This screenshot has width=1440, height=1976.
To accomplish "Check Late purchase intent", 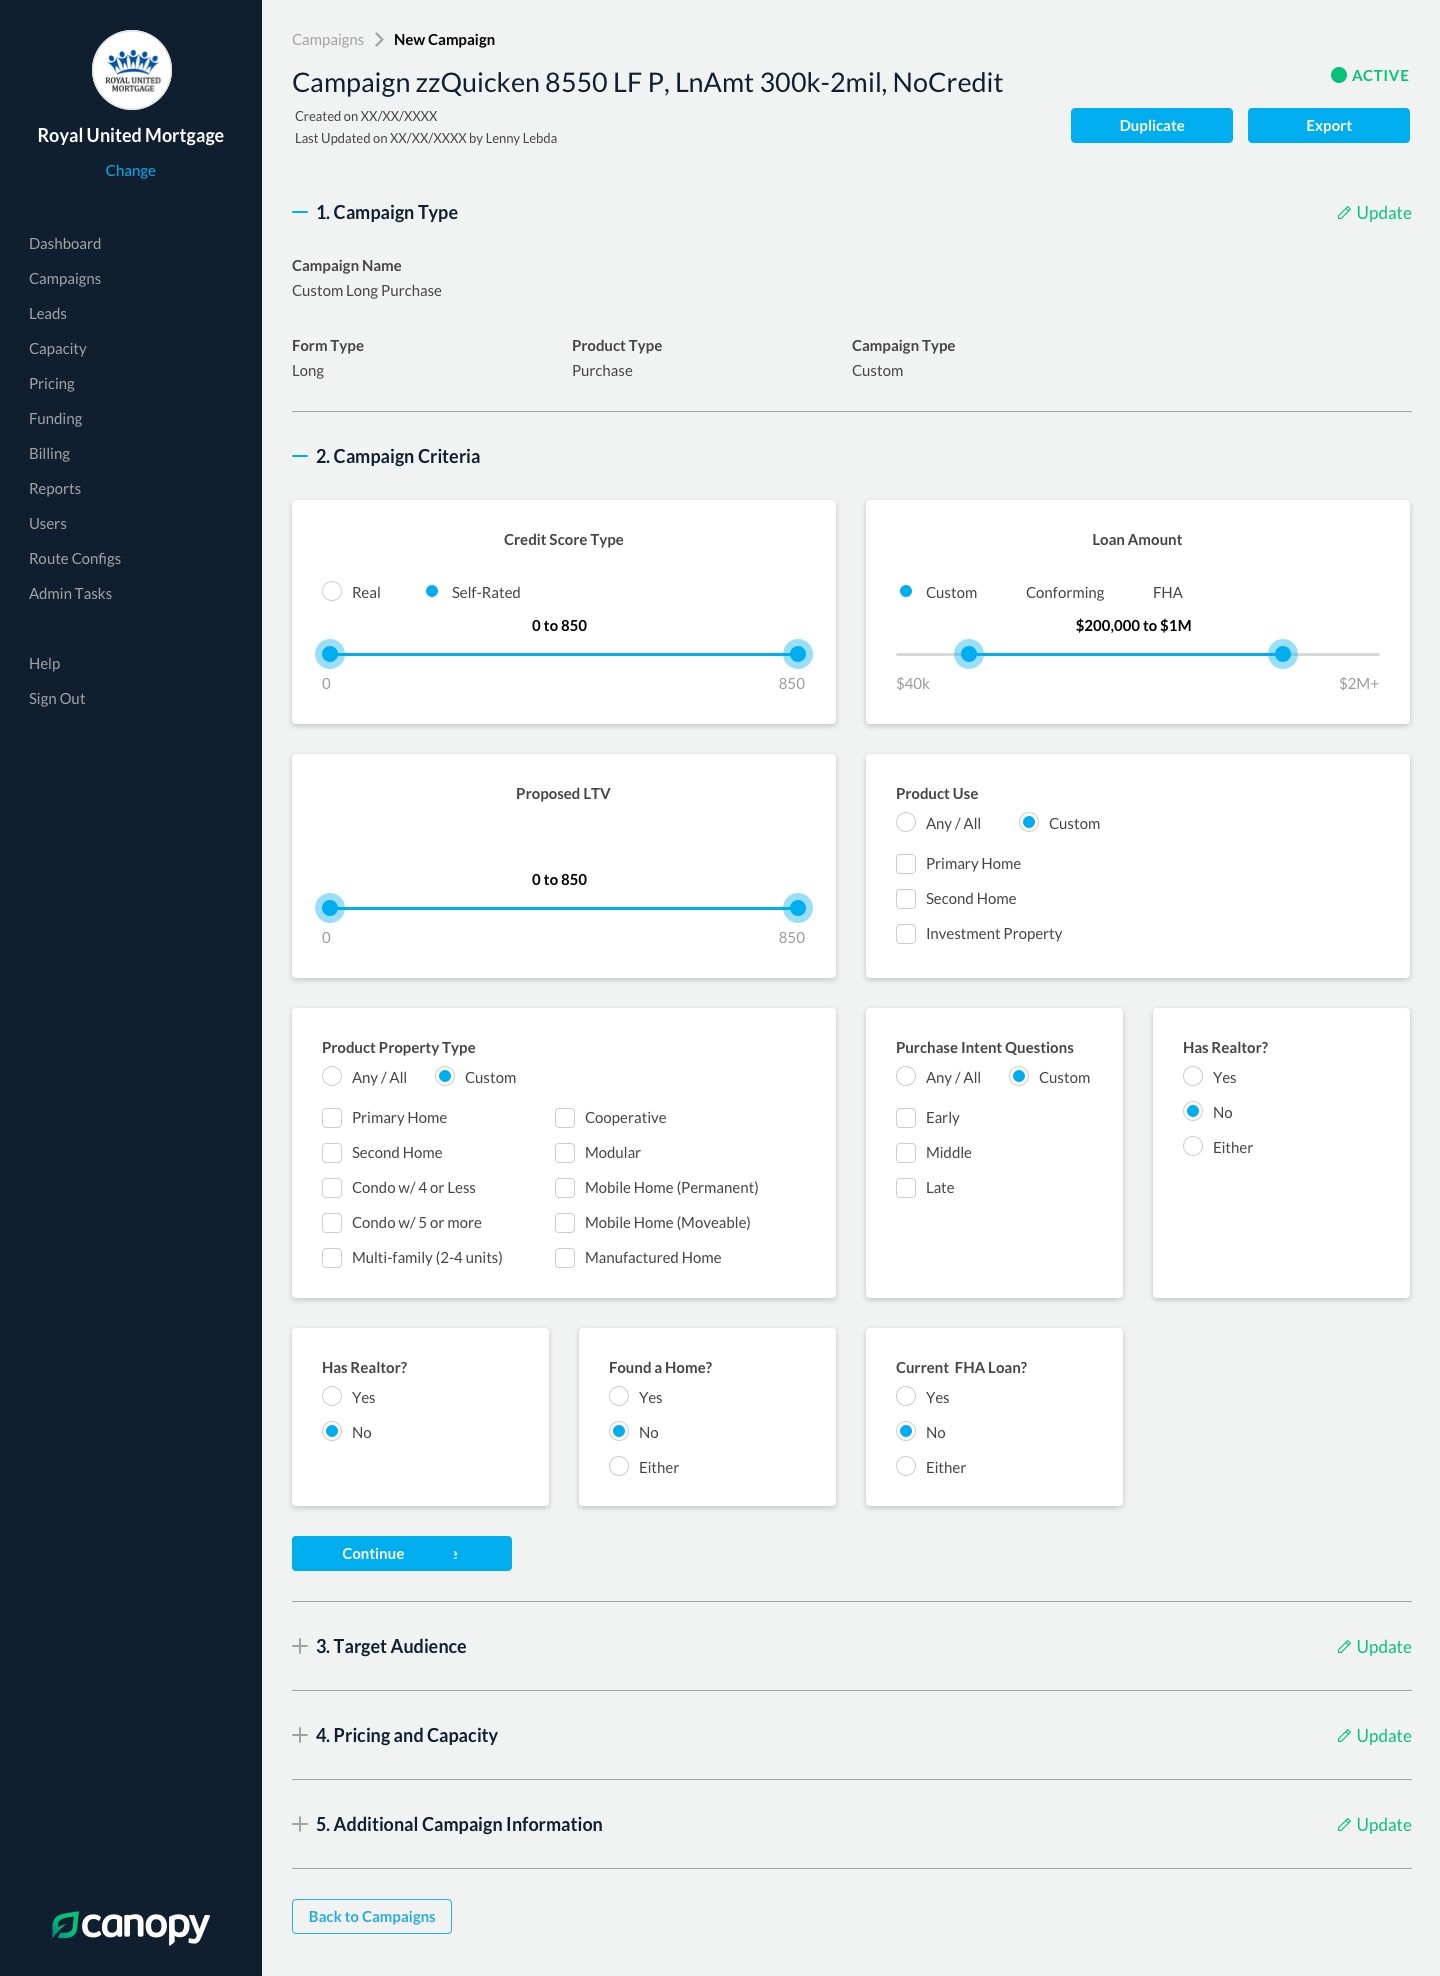I will (x=906, y=1187).
